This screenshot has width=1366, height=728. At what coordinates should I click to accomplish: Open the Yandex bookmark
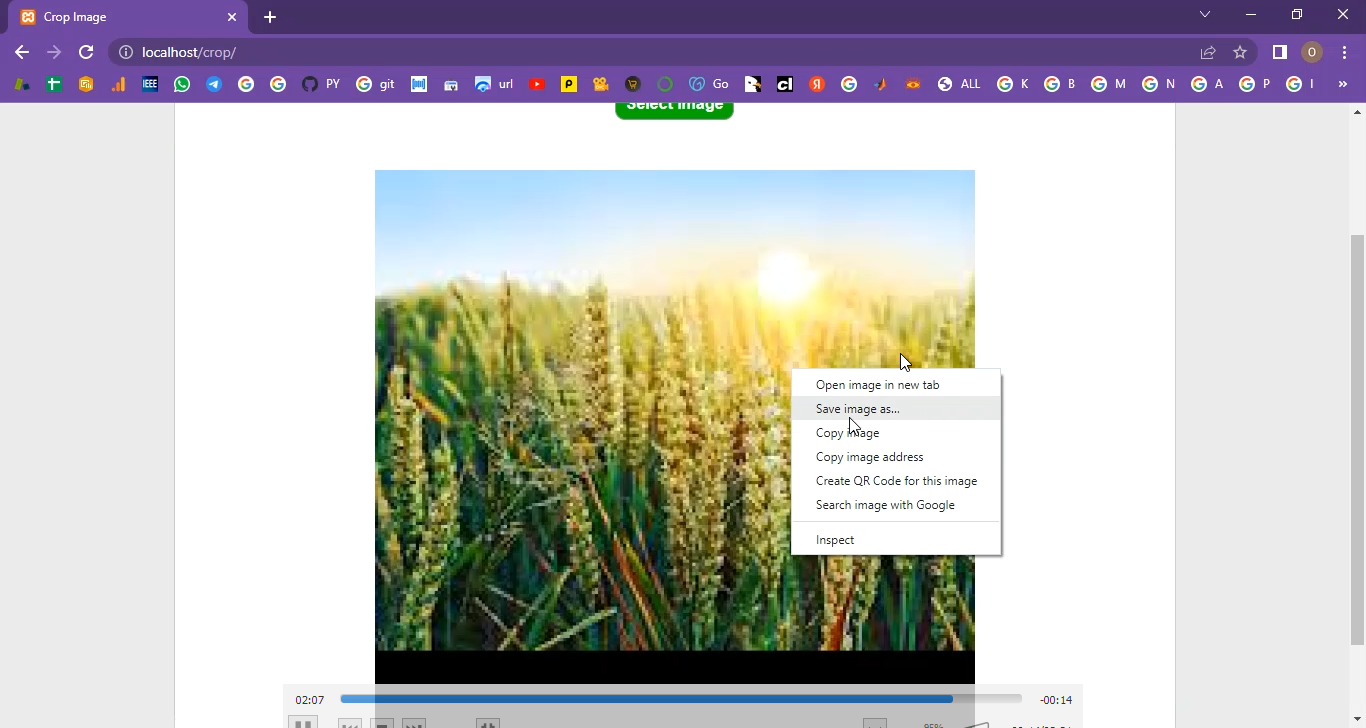pos(817,84)
